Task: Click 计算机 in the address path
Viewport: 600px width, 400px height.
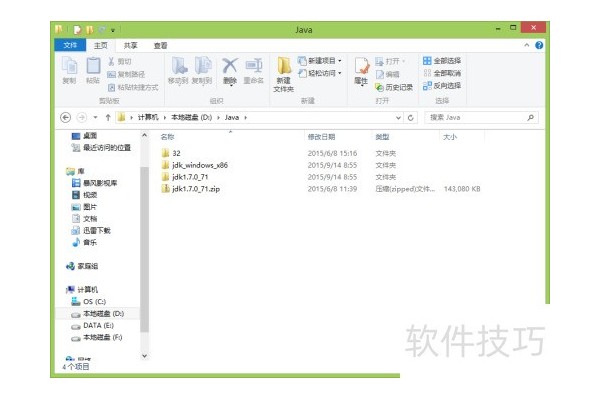Action: 148,118
